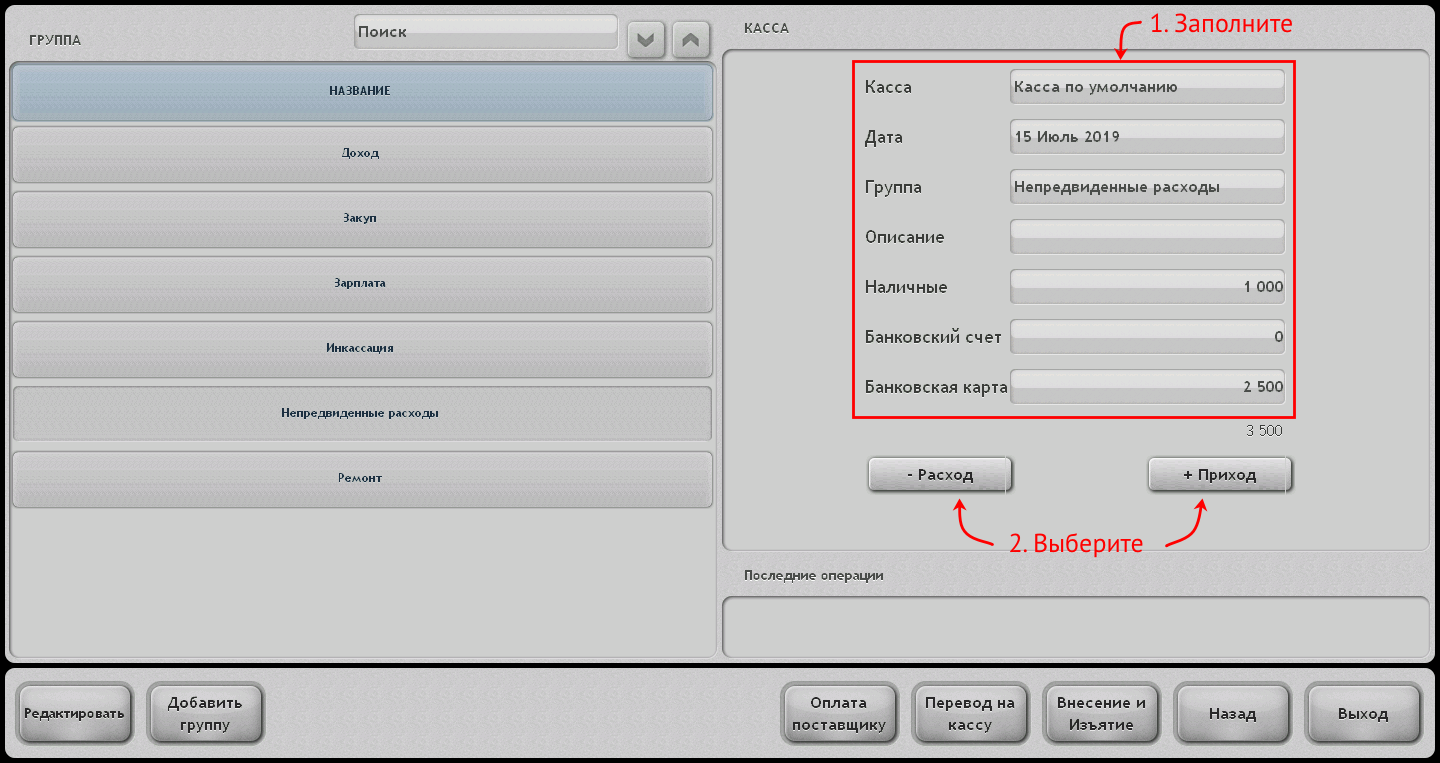Viewport: 1440px width, 763px height.
Task: Click the Банковский счет amount field
Action: point(1147,337)
